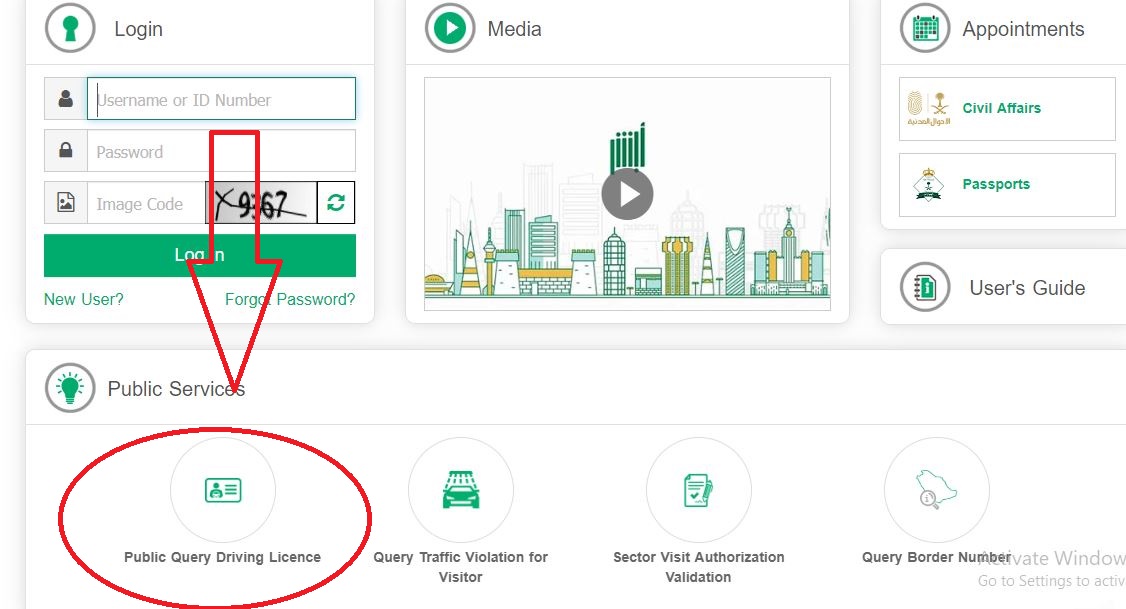Viewport: 1126px width, 609px height.
Task: Play the promotional video in Media panel
Action: click(x=627, y=193)
